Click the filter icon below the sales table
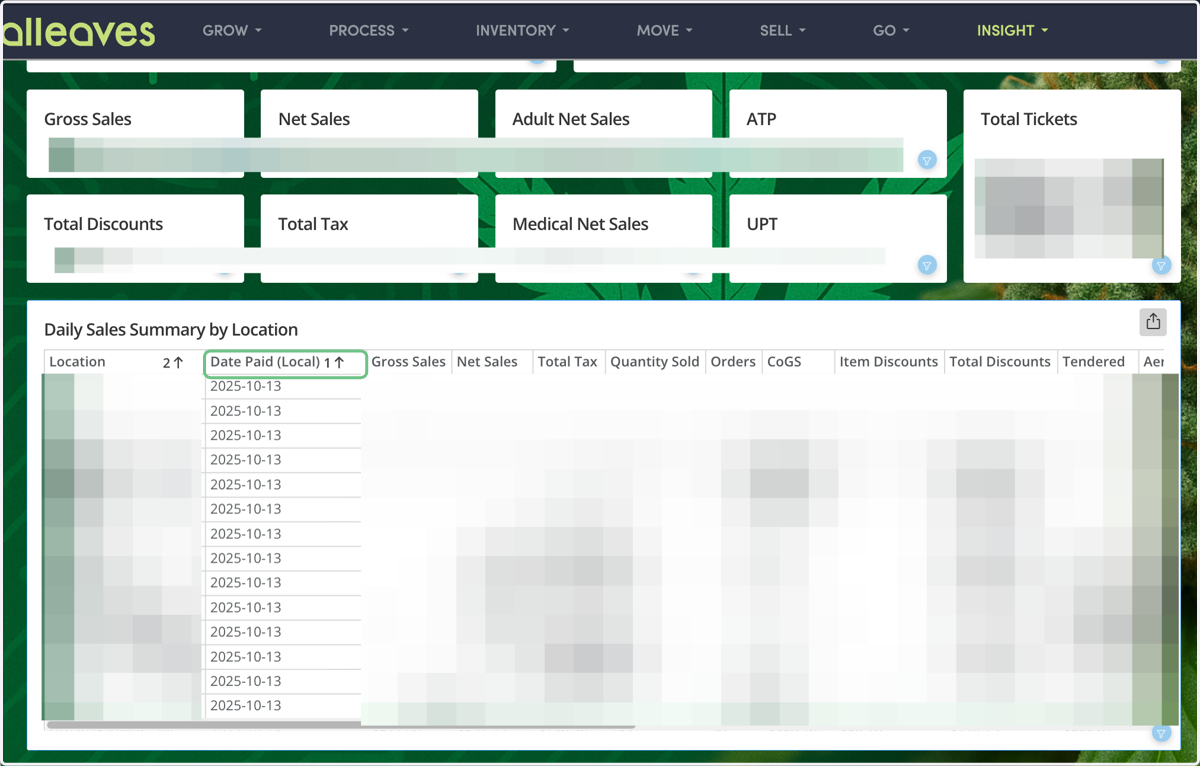The height and width of the screenshot is (766, 1200). 1161,733
